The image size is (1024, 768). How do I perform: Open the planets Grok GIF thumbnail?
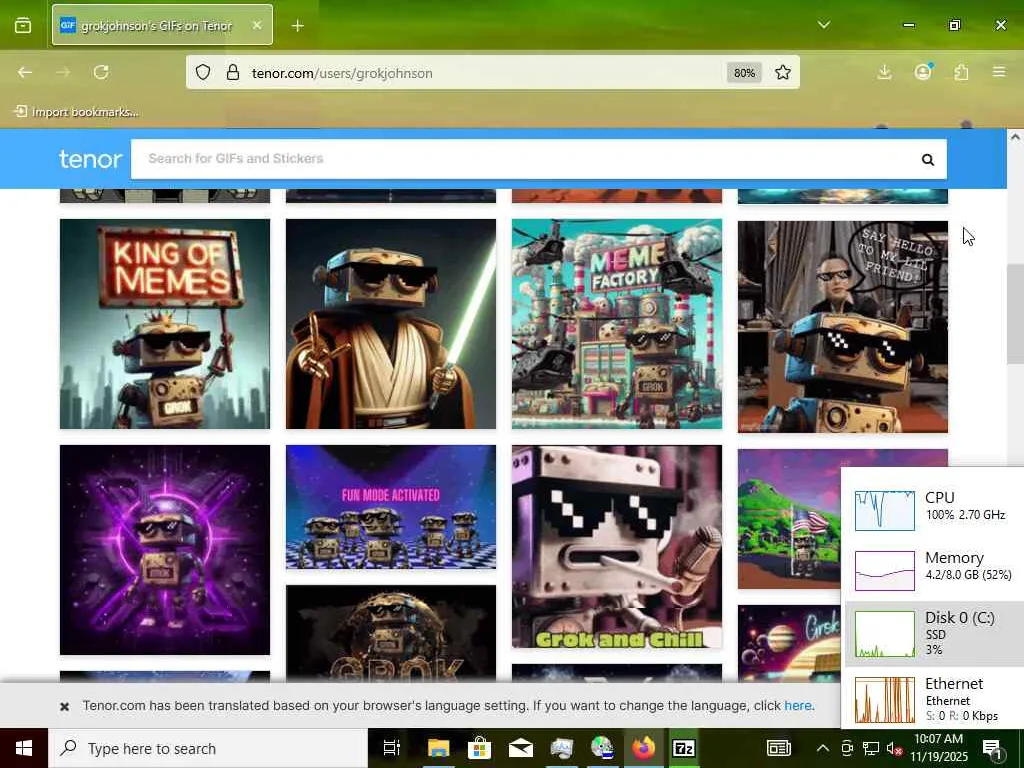coord(789,643)
